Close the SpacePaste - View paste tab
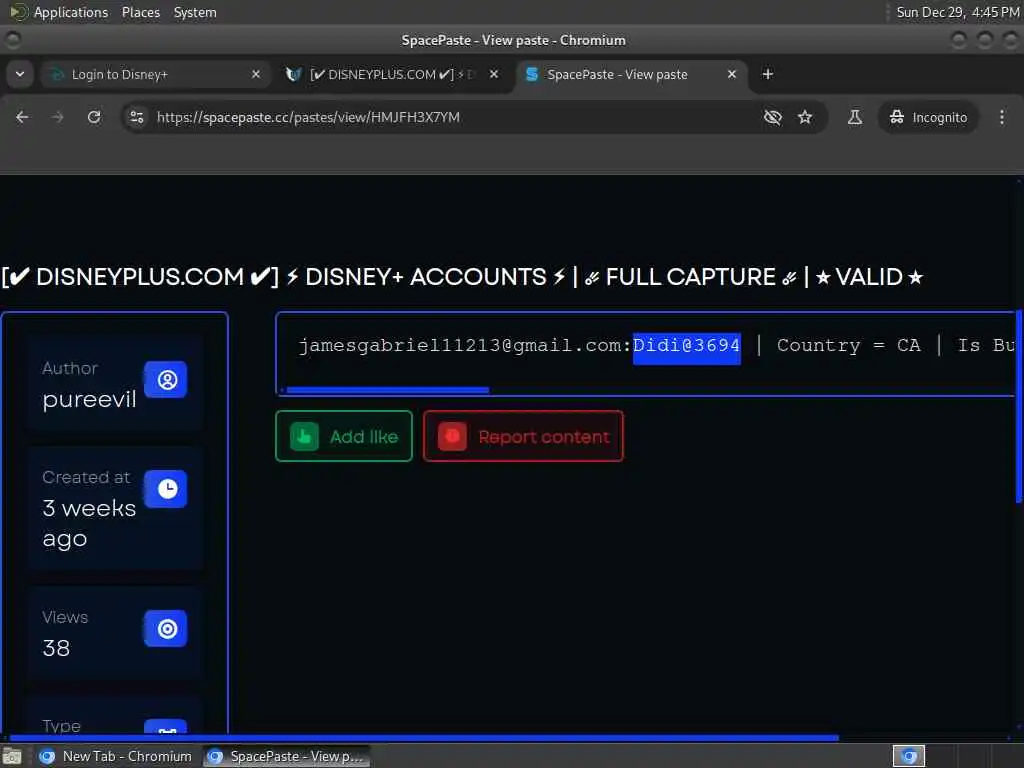Image resolution: width=1024 pixels, height=768 pixels. pos(731,74)
